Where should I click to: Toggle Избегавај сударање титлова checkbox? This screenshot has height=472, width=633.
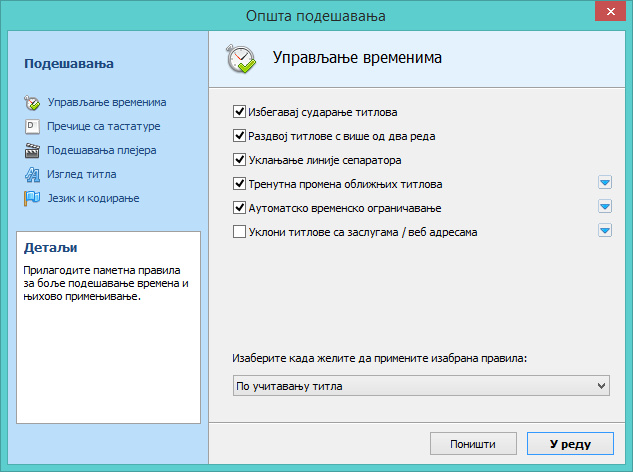[239, 112]
